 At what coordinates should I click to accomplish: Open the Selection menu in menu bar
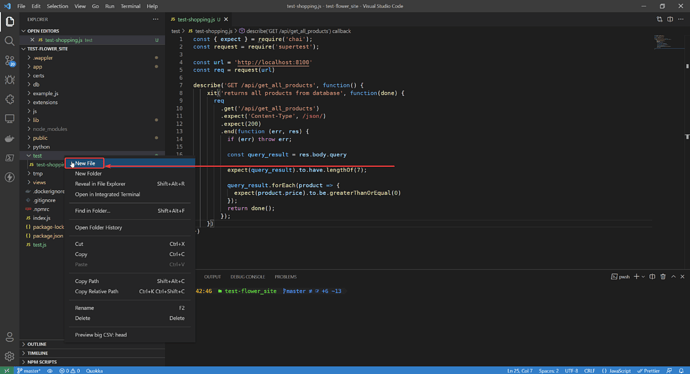pos(57,6)
